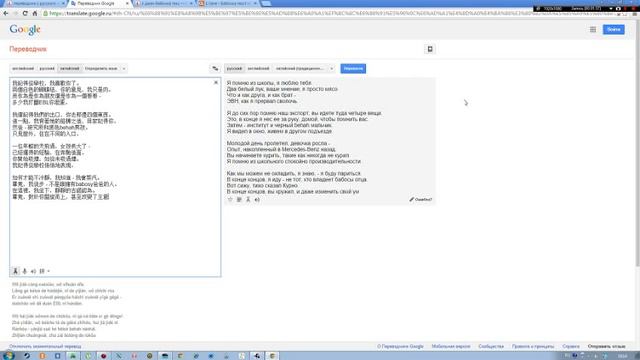640x360 pixels.
Task: Click inside the Chinese source text box
Action: [115, 177]
